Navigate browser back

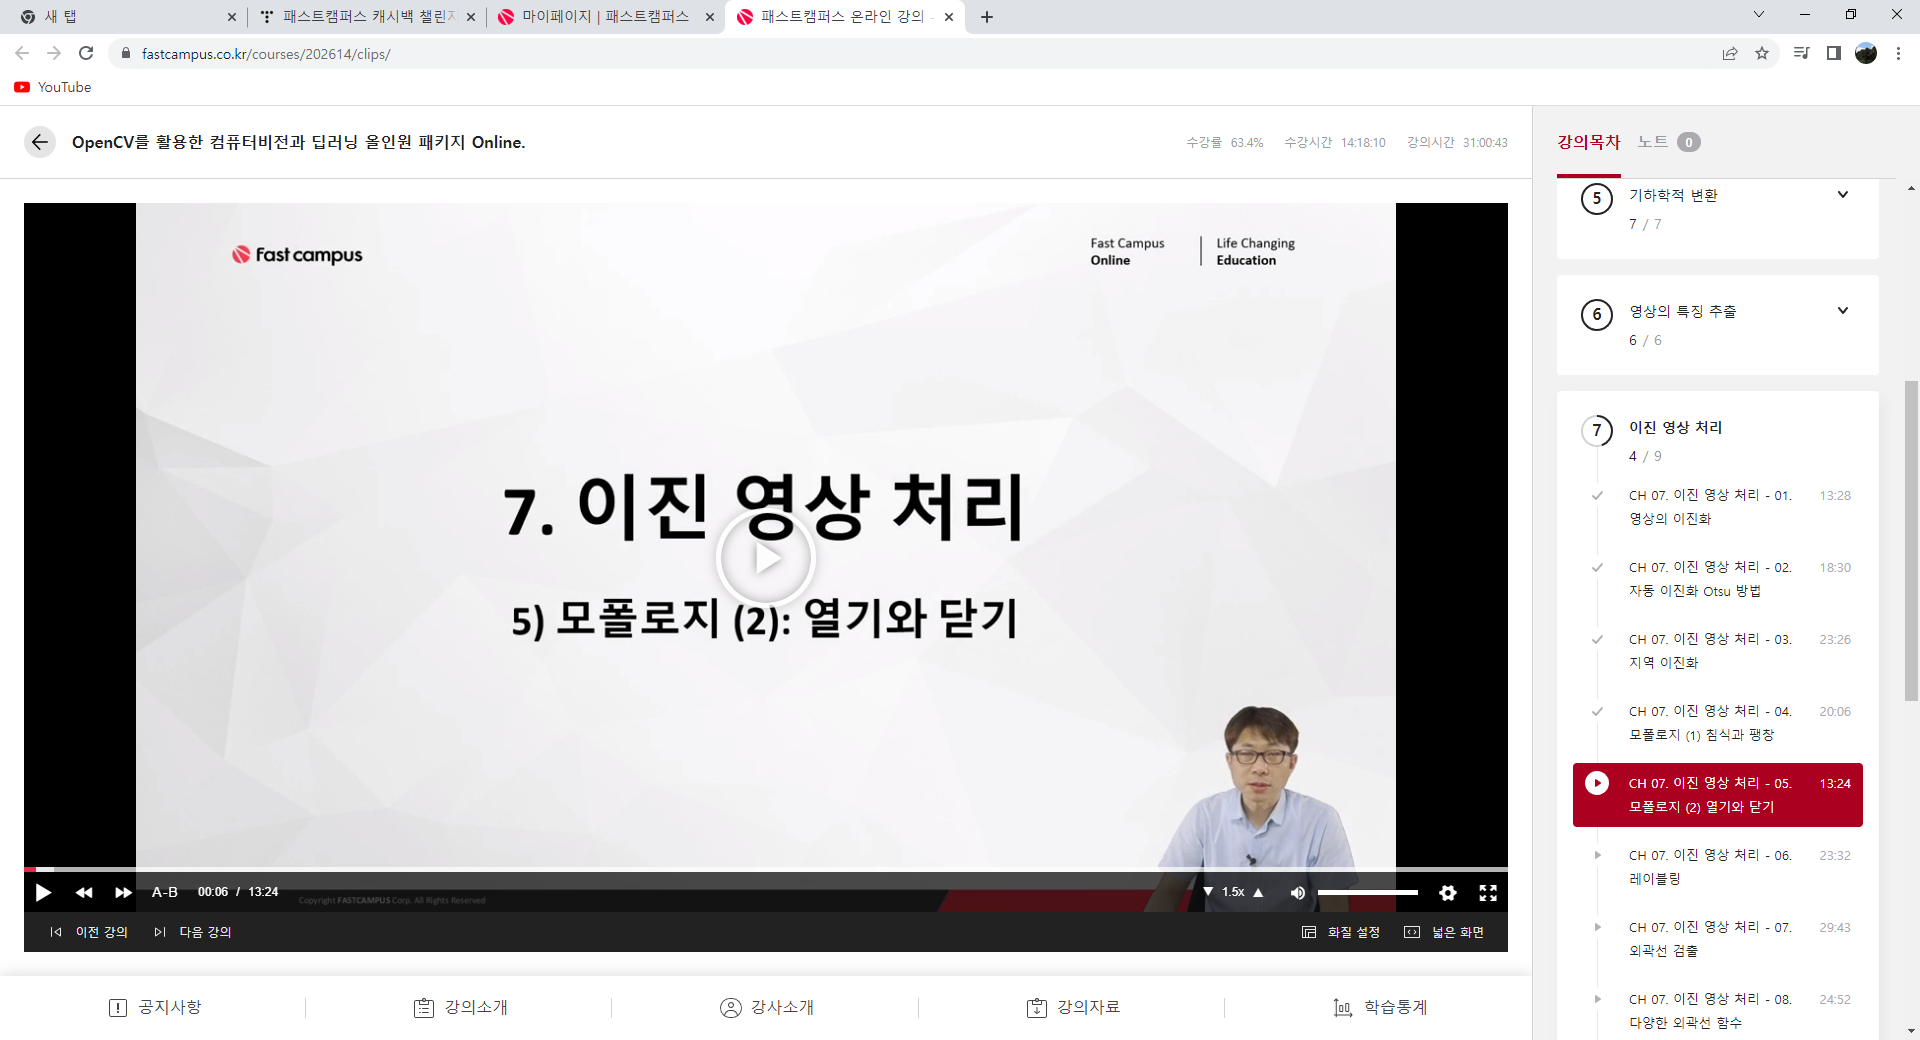[22, 53]
